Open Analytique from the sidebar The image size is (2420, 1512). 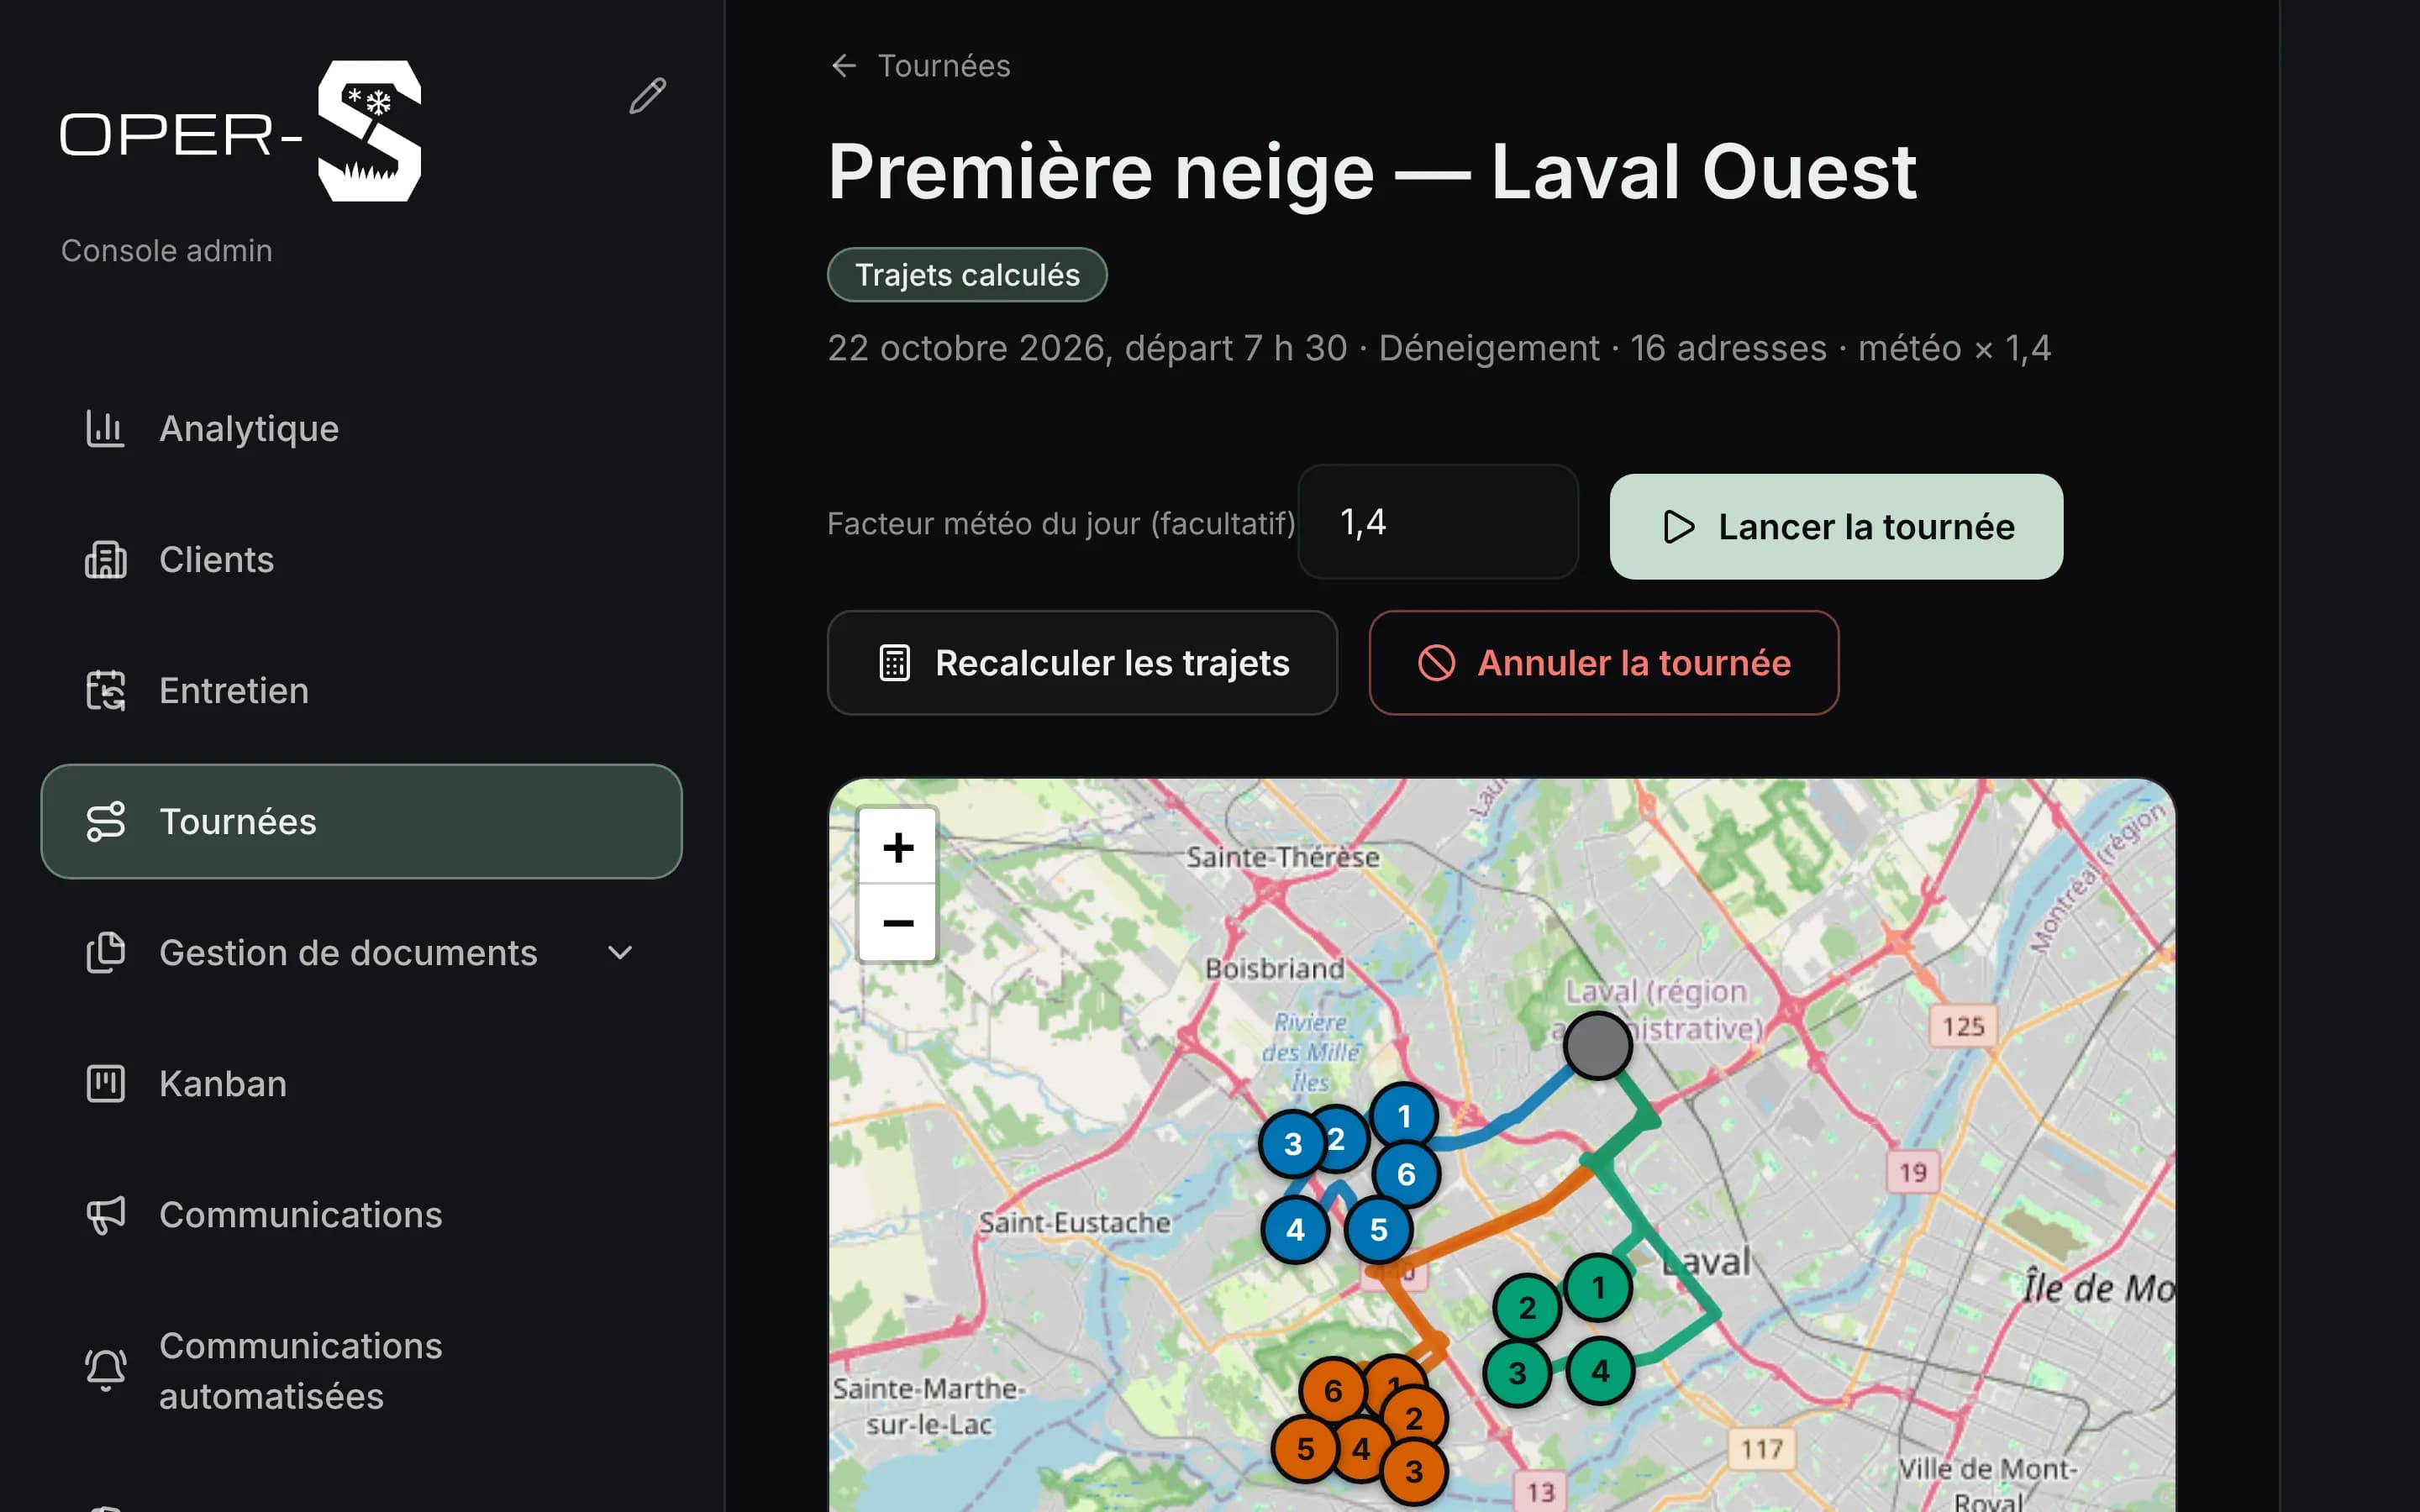point(361,429)
